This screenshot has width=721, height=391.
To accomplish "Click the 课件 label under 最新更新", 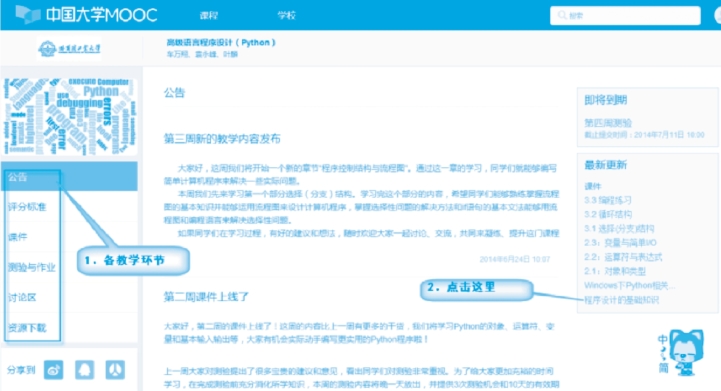I will (x=593, y=186).
